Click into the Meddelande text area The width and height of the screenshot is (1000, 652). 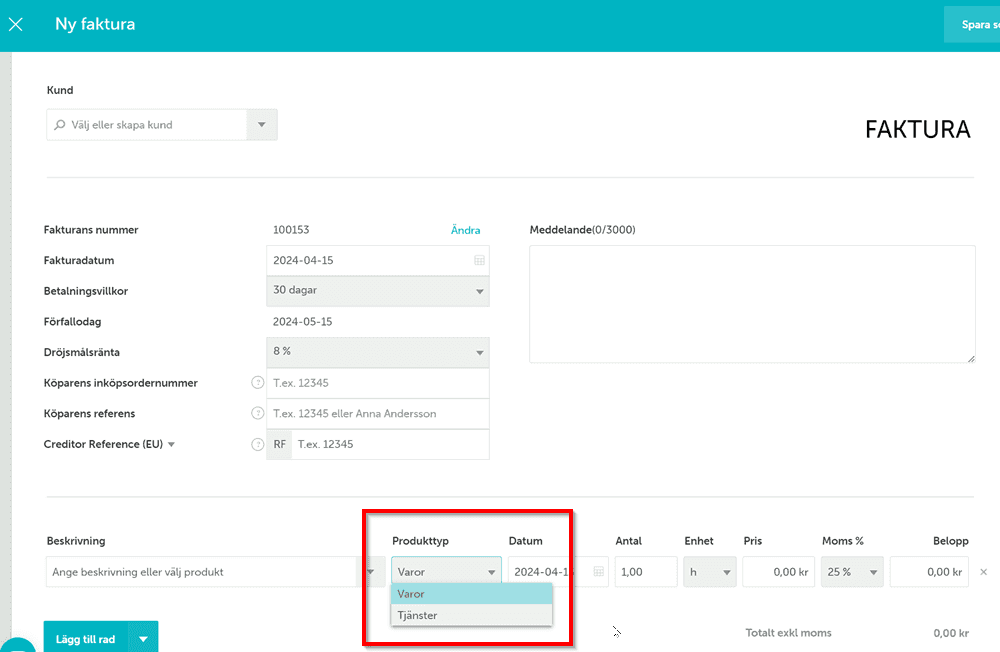(x=751, y=303)
